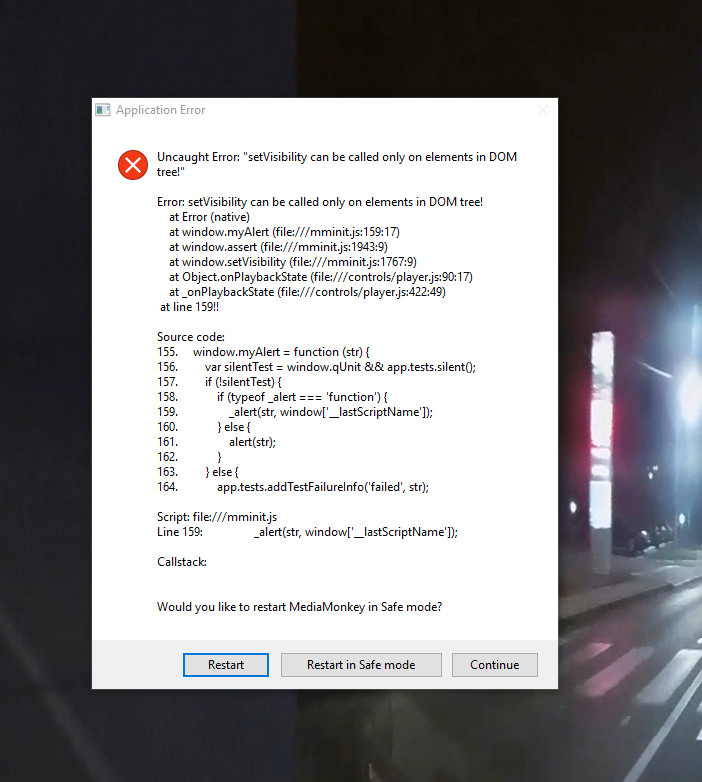Click the application icon in the title bar
This screenshot has width=702, height=782.
(x=102, y=110)
